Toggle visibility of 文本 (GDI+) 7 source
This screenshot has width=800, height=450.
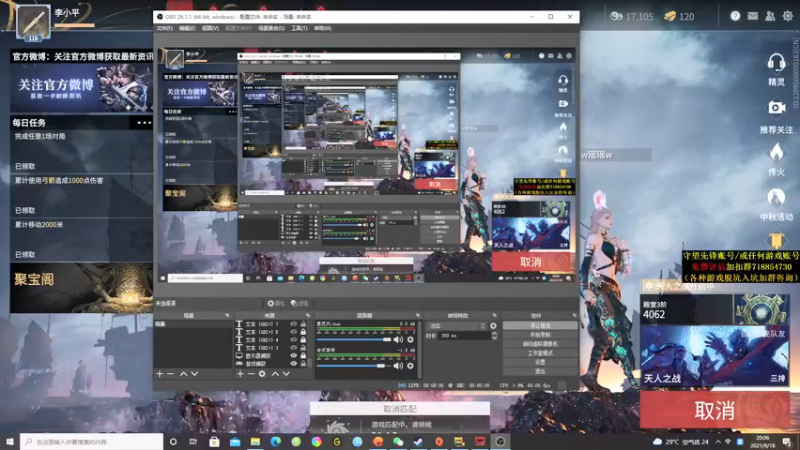pyautogui.click(x=293, y=324)
